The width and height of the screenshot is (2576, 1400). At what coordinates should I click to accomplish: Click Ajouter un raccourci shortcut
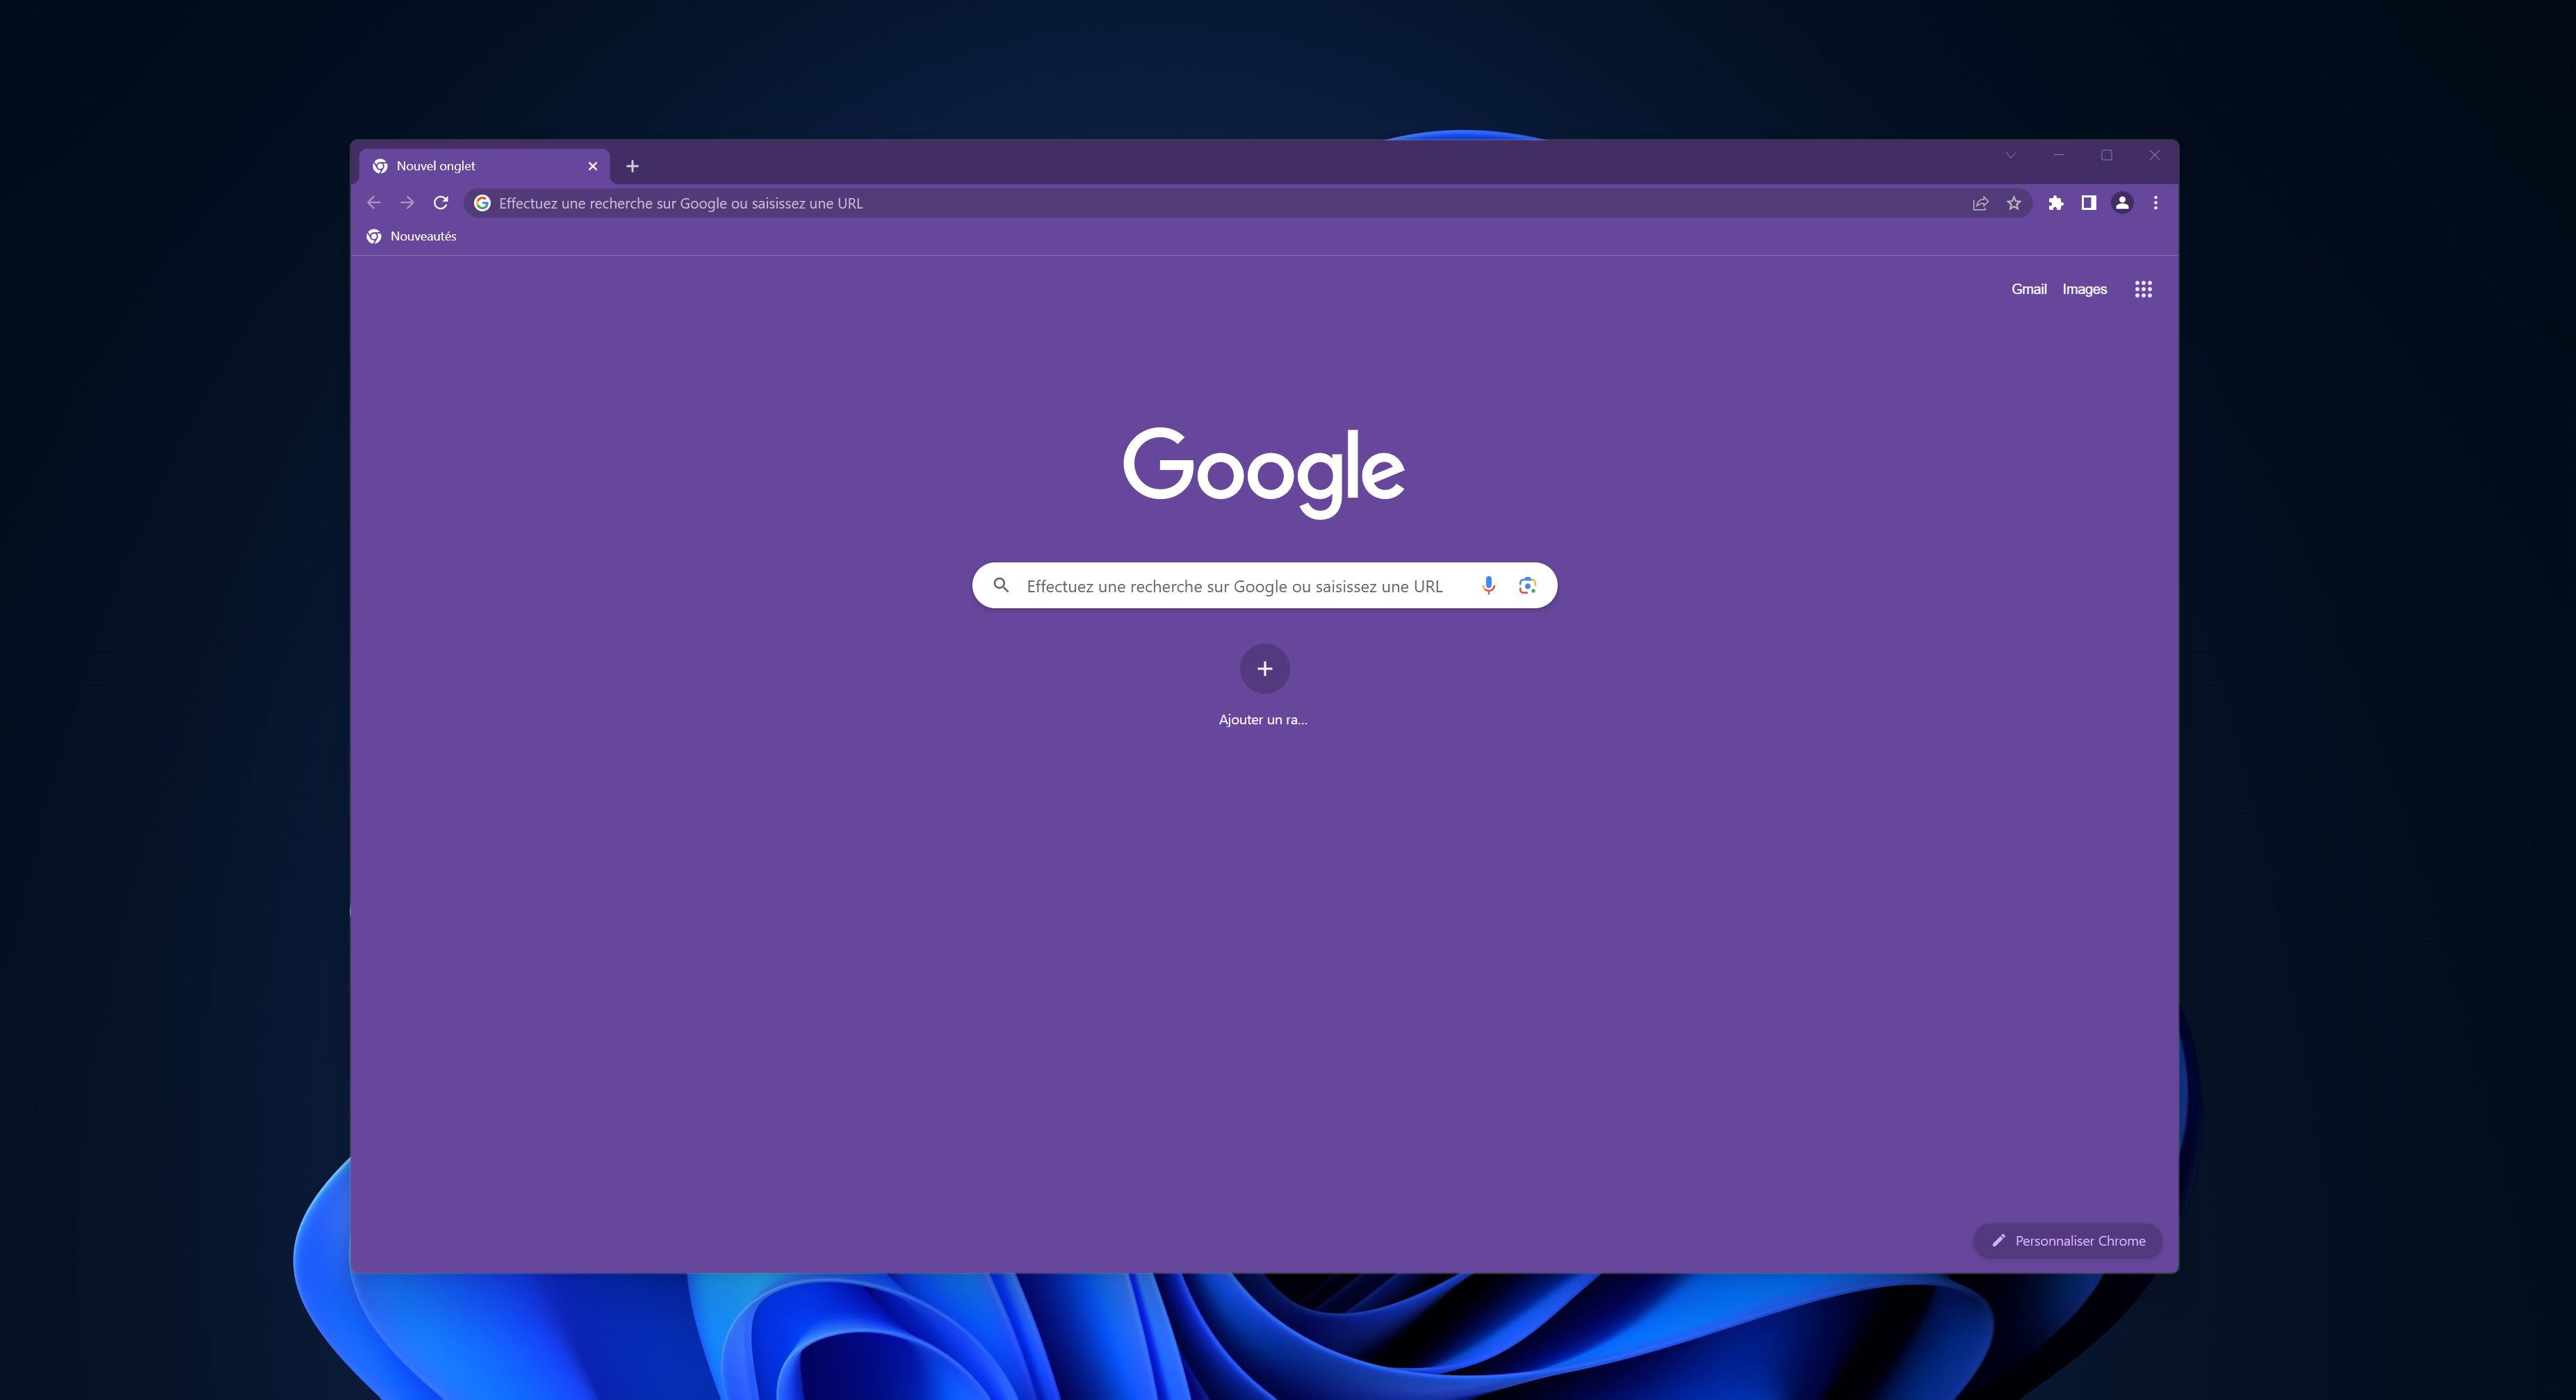1264,668
